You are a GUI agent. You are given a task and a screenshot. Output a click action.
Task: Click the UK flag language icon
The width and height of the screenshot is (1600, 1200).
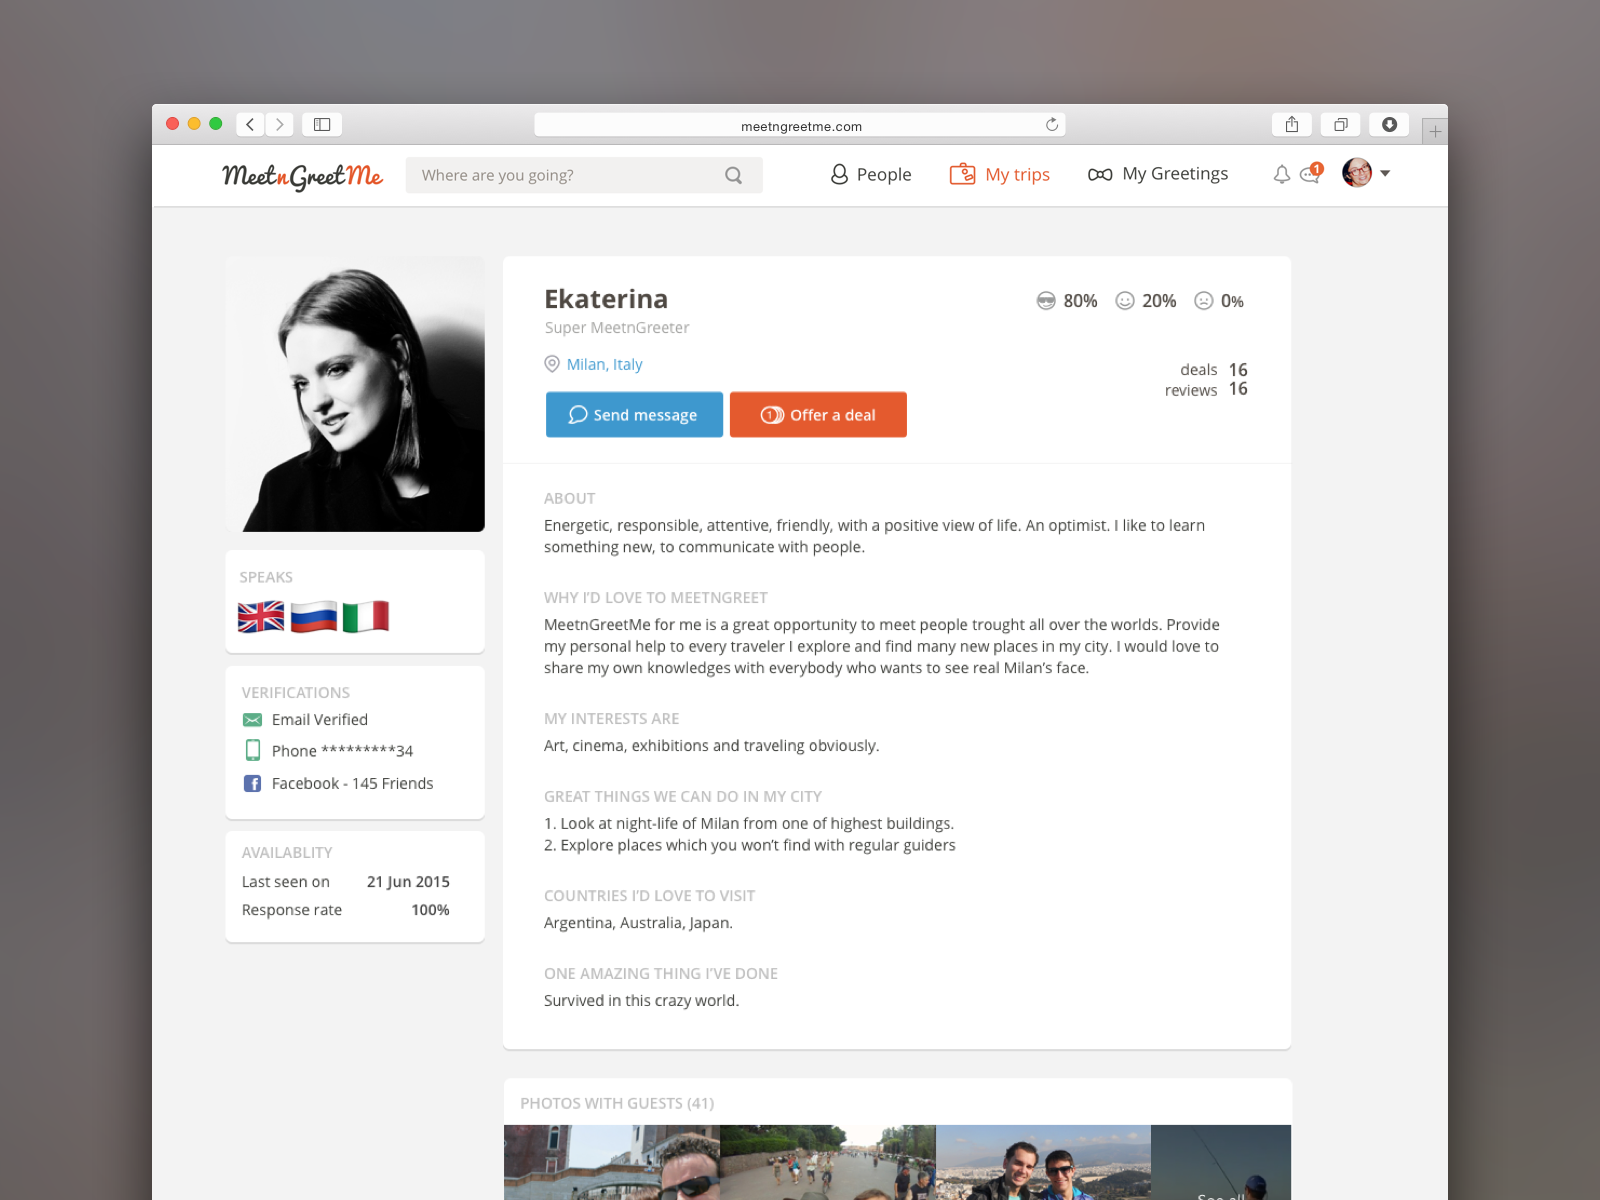261,617
